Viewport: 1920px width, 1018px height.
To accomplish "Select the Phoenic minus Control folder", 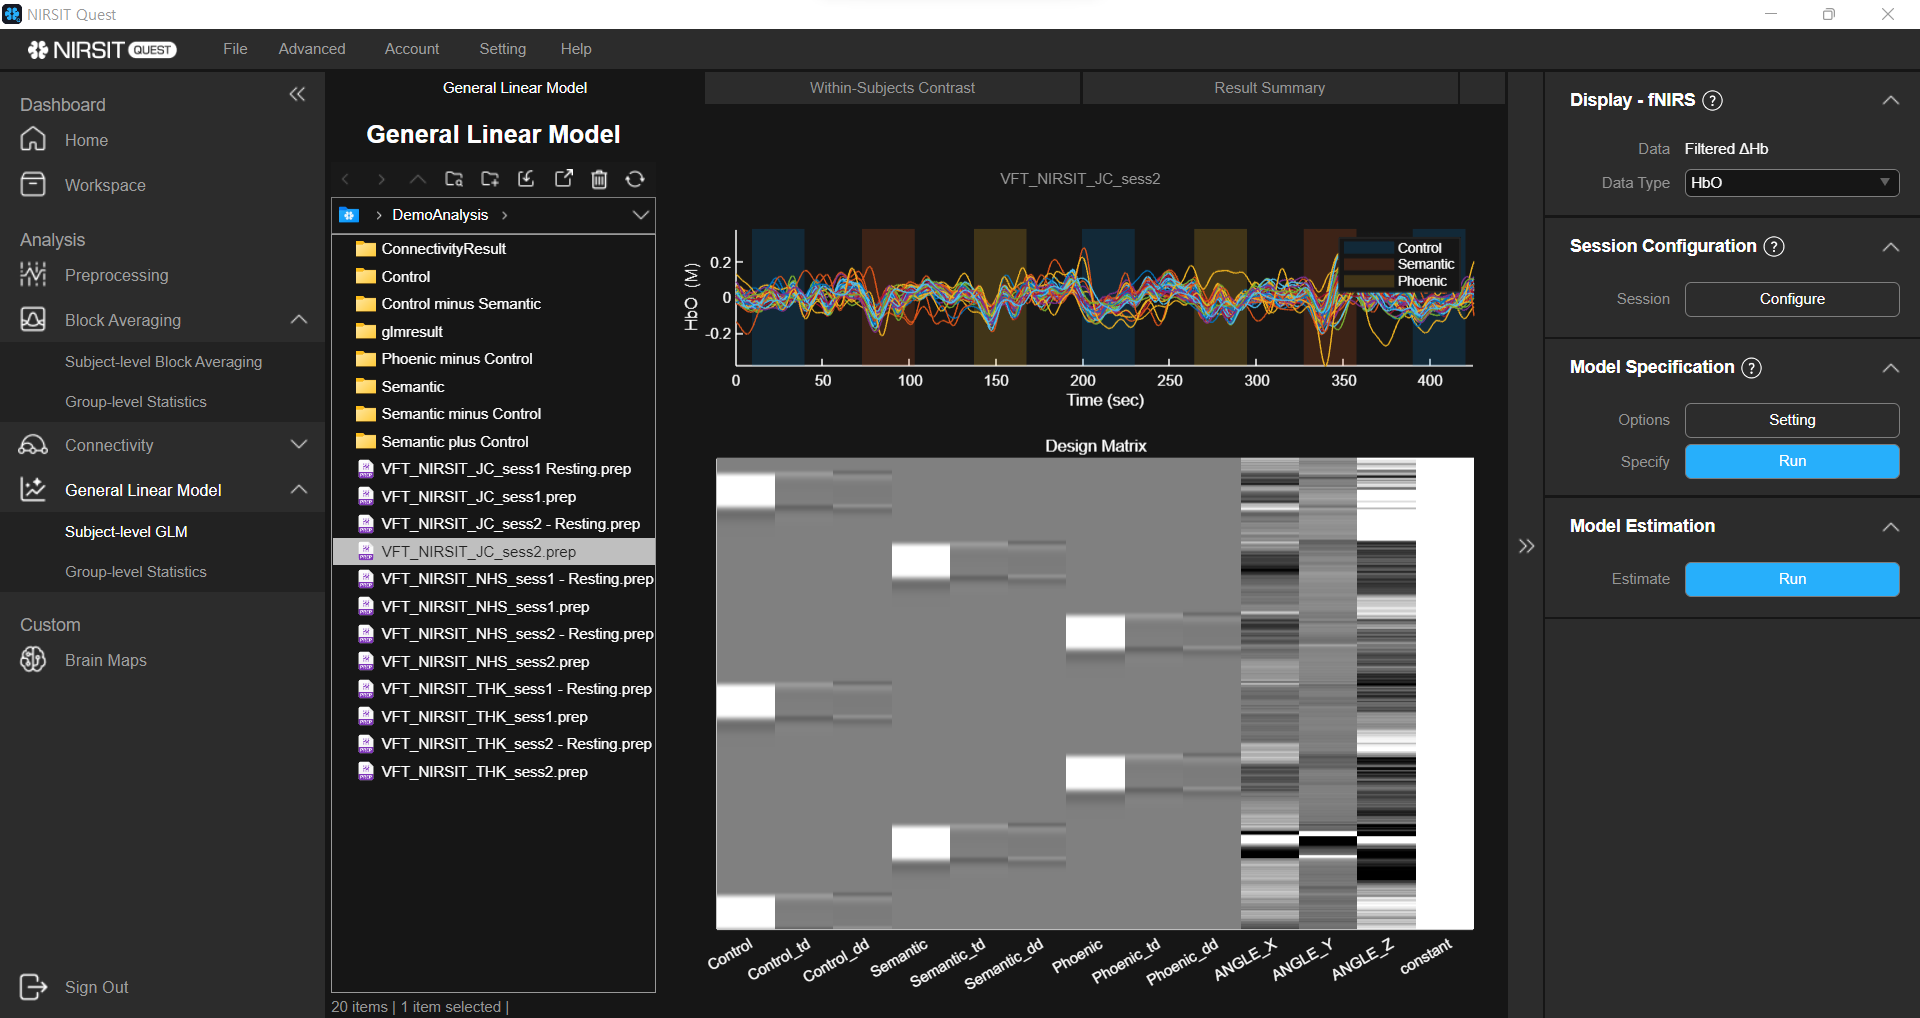I will point(493,359).
